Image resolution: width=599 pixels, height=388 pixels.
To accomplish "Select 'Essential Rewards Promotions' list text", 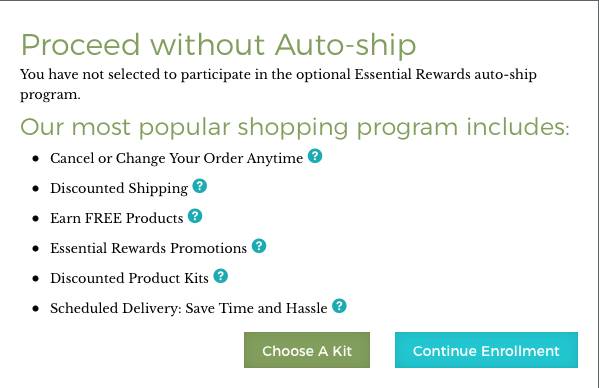I will (x=148, y=248).
